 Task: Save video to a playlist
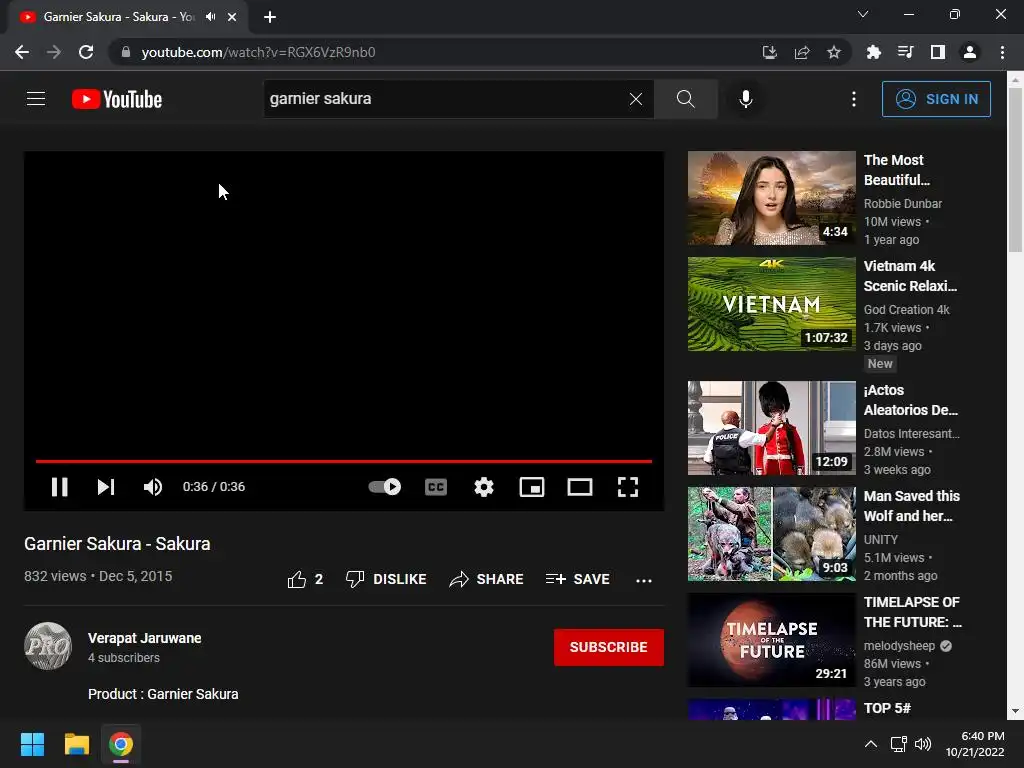coord(578,579)
